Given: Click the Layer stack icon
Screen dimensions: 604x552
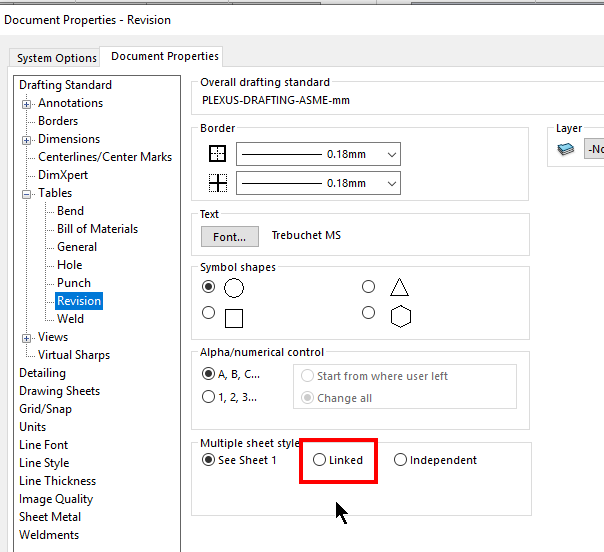Looking at the screenshot, I should click(x=567, y=149).
